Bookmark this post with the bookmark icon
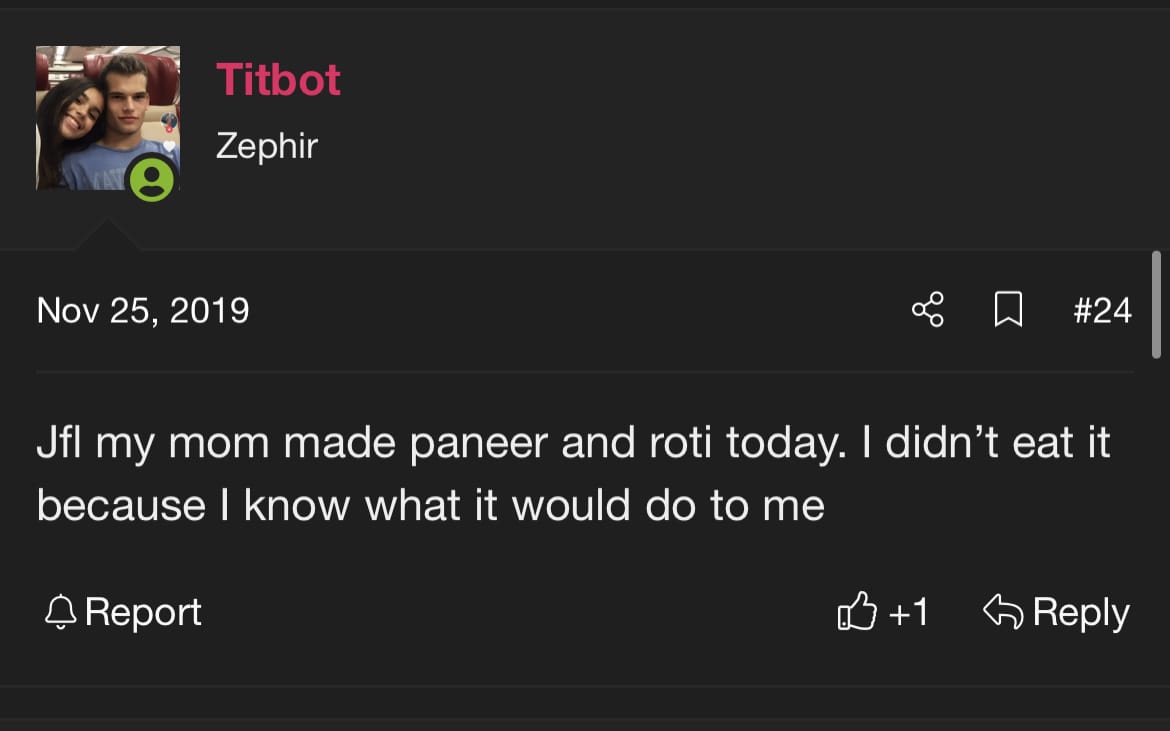The image size is (1170, 731). [1008, 310]
